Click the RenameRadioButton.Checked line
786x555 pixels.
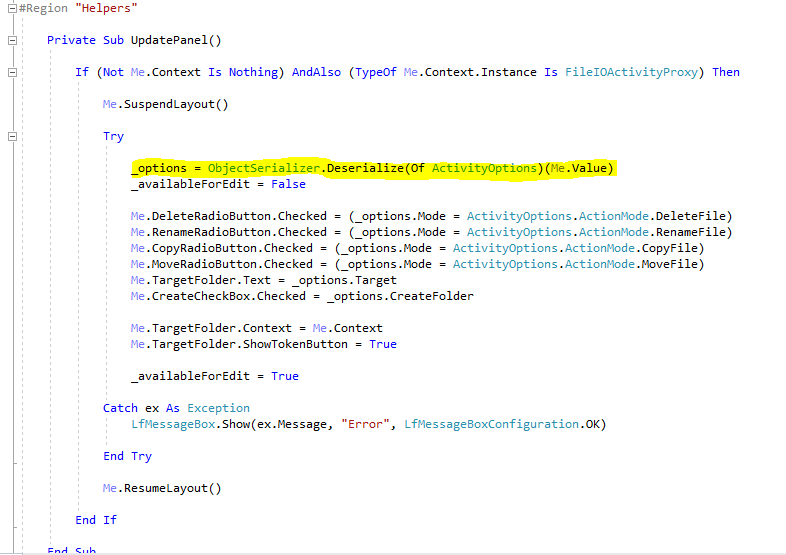pyautogui.click(x=431, y=232)
